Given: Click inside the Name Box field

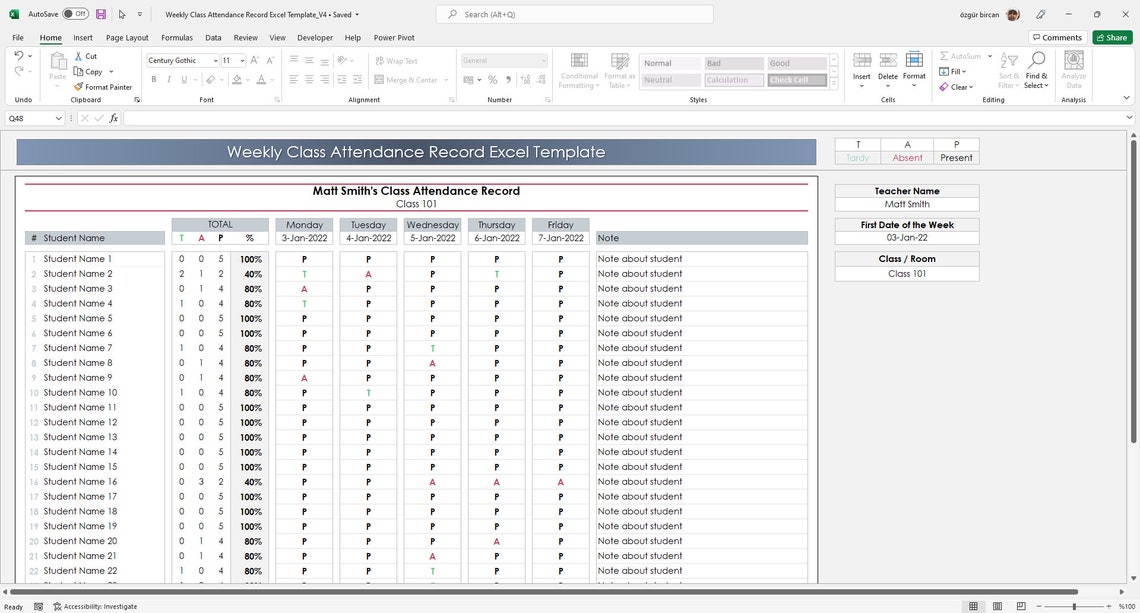Looking at the screenshot, I should (30, 118).
